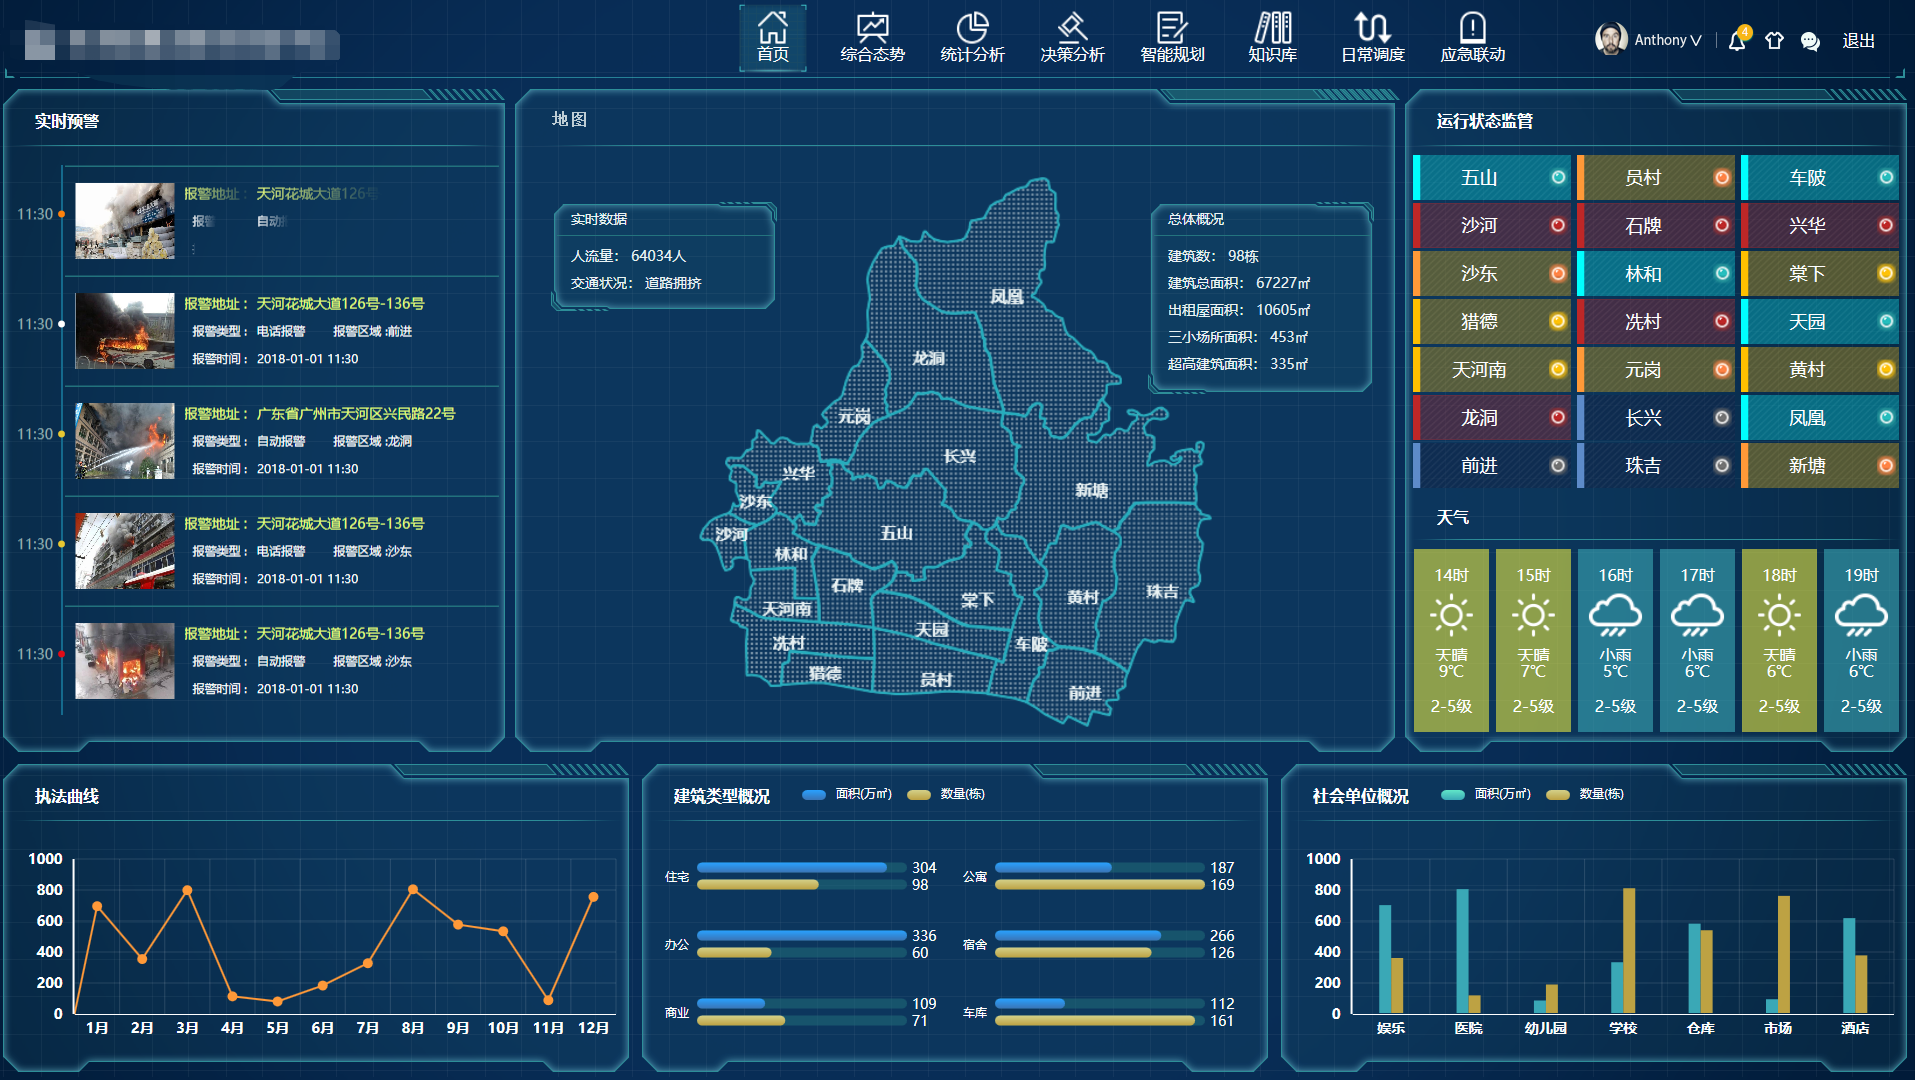Screen dimensions: 1915x1080
Task: Click the 16时 rain cloud icon
Action: pos(1615,615)
